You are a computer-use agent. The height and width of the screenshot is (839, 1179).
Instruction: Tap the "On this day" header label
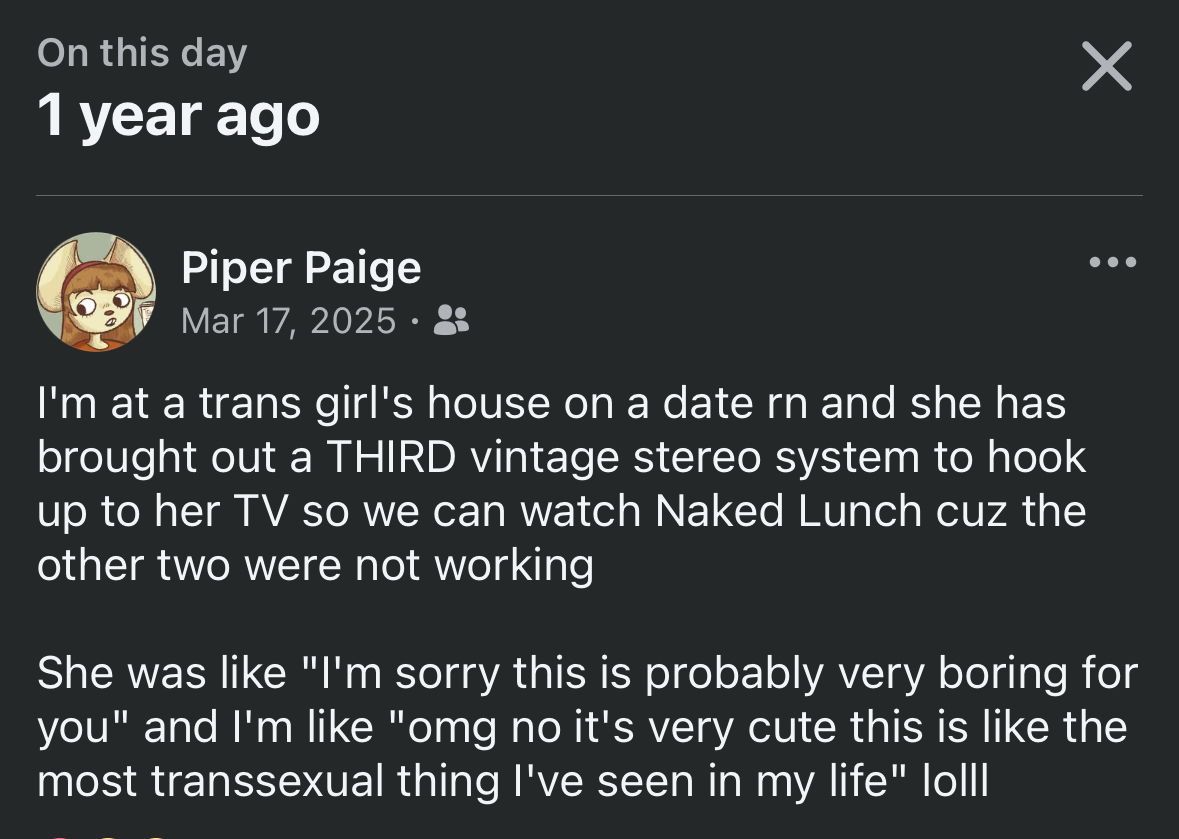142,52
